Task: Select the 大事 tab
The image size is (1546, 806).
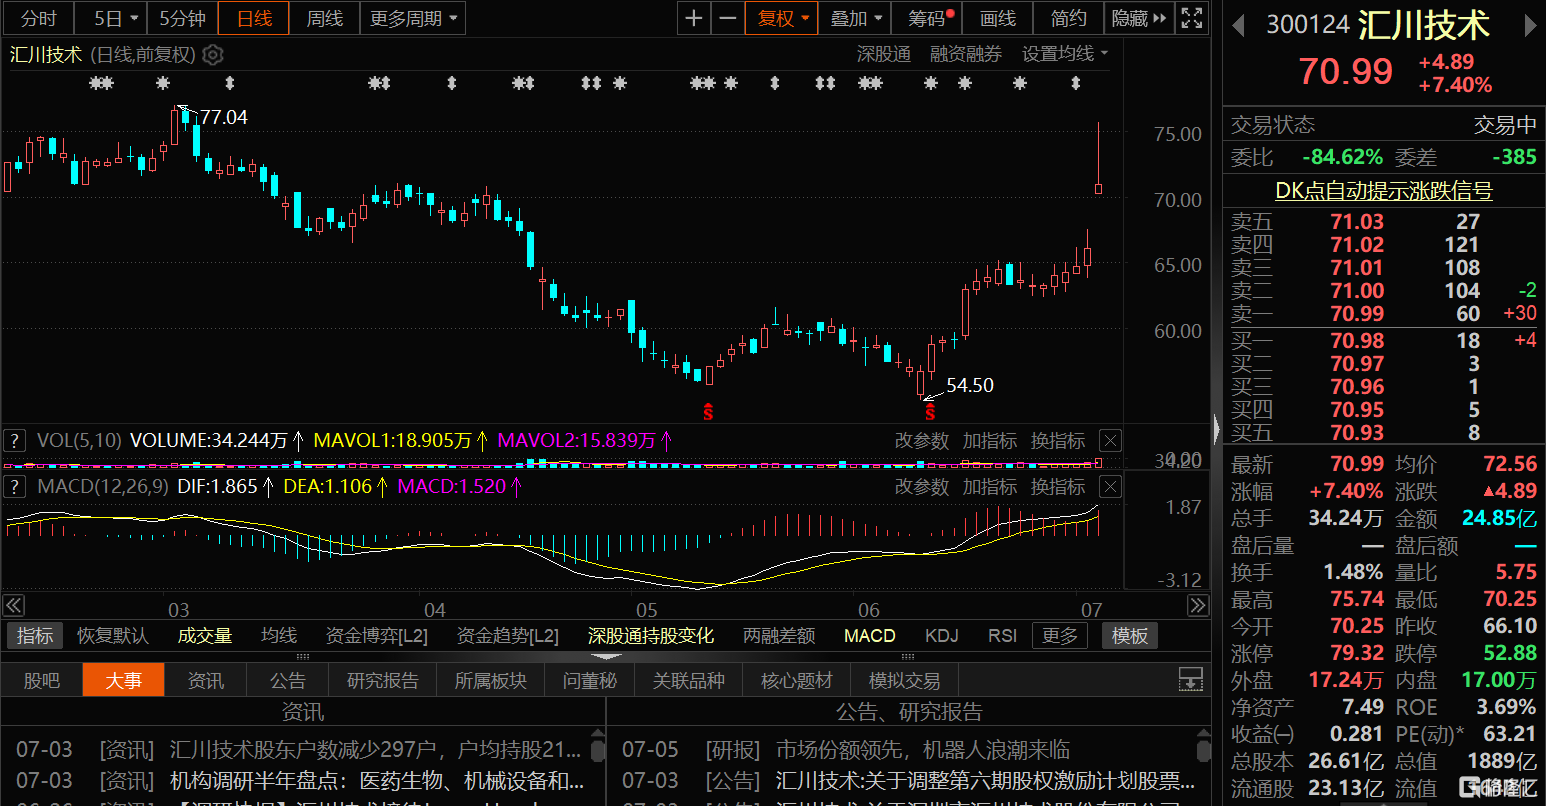Action: pyautogui.click(x=123, y=680)
